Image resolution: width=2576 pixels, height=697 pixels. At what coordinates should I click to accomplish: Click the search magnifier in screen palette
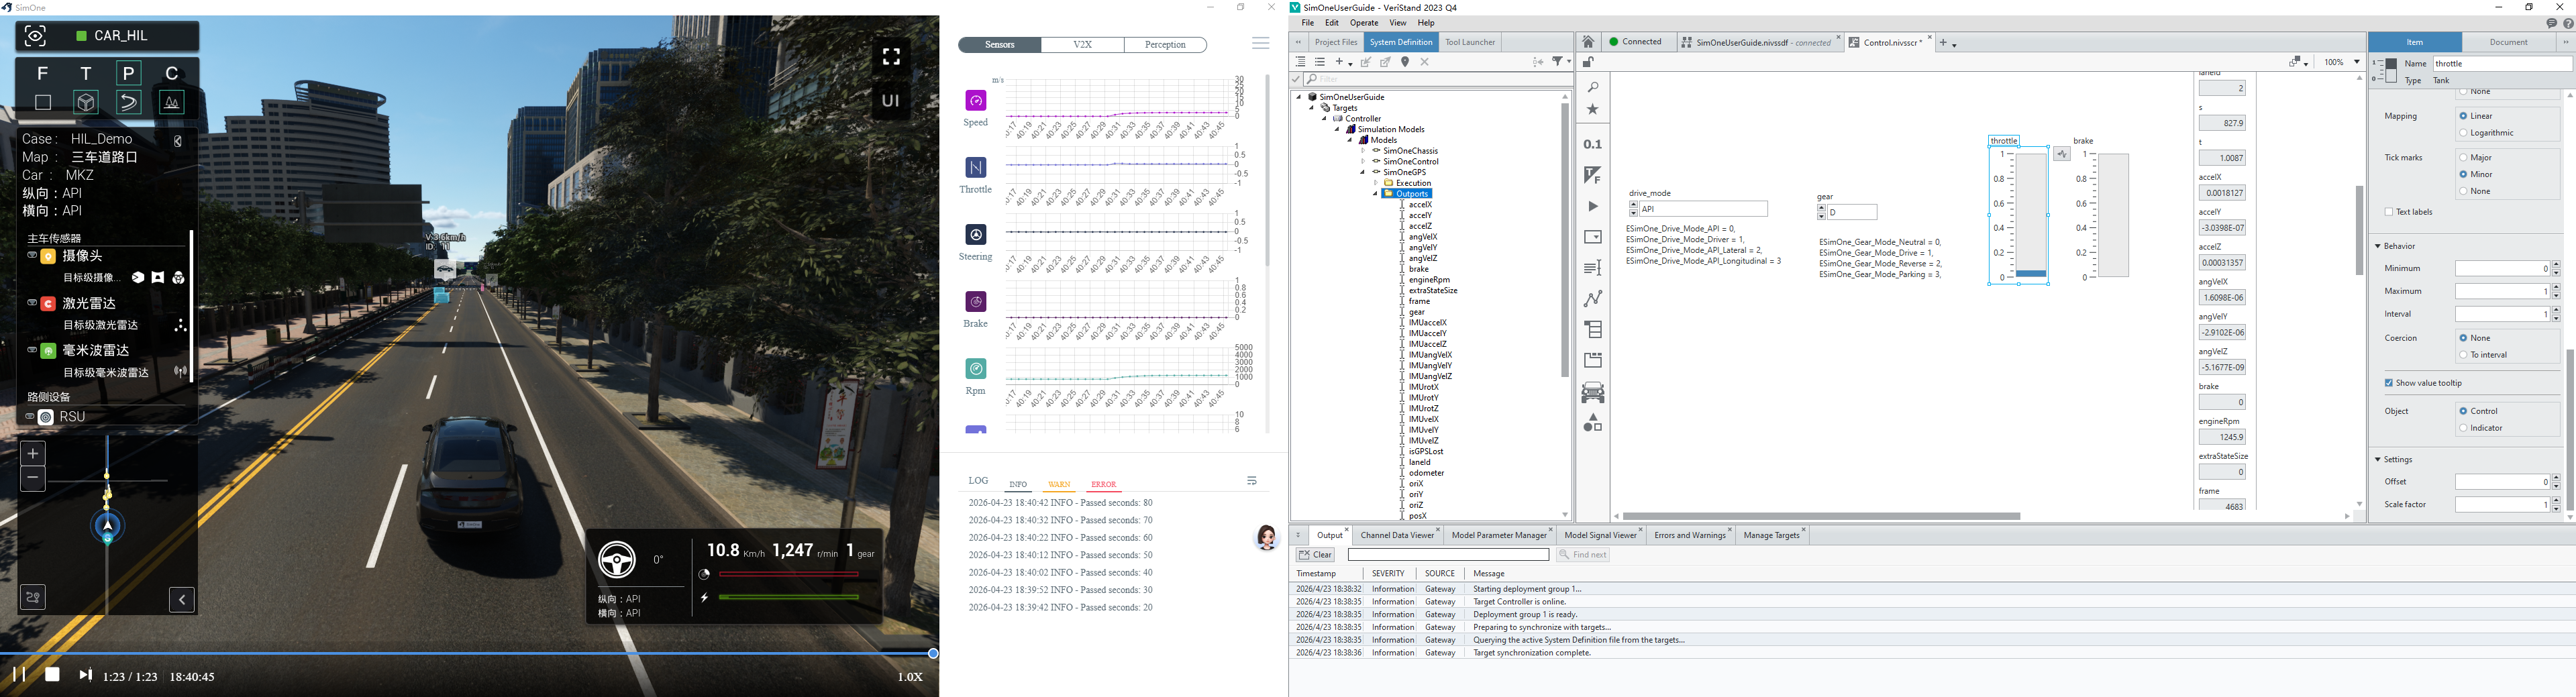(x=1593, y=88)
